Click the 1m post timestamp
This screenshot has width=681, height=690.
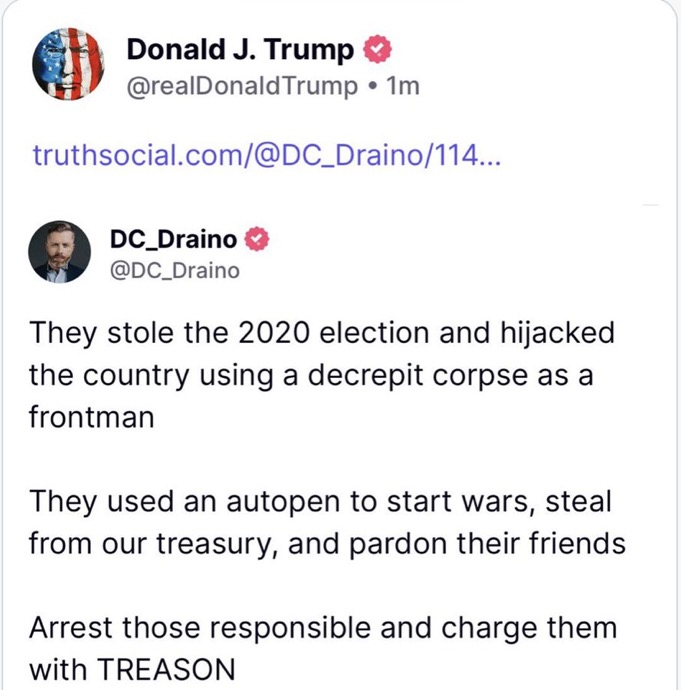point(403,86)
